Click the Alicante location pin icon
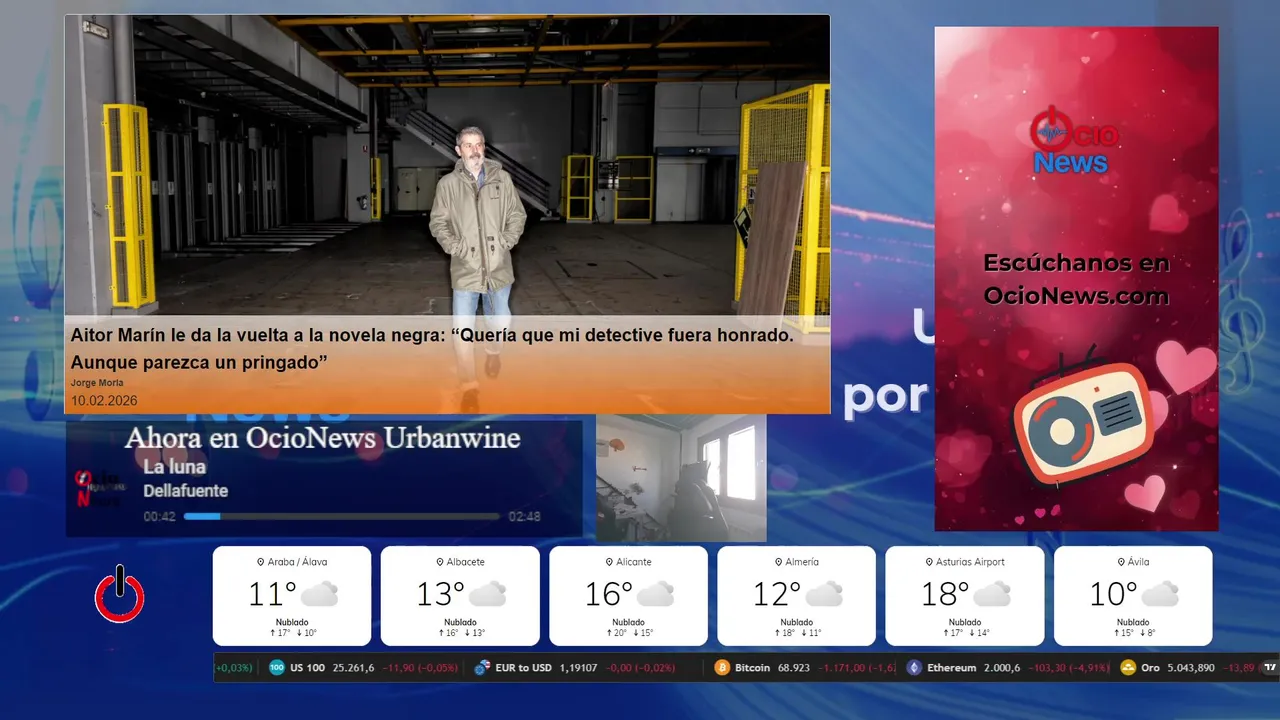Screen dimensions: 1280x720 coord(609,562)
